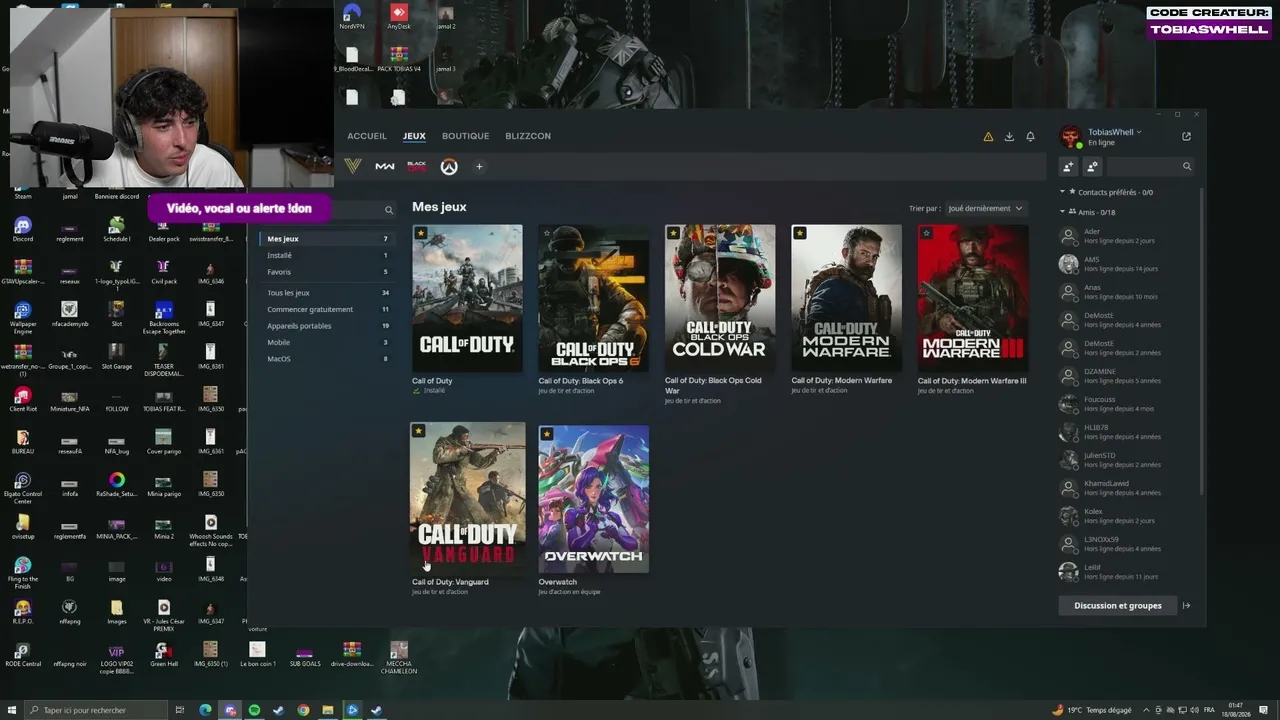Click the friend management icon beside add friend
The height and width of the screenshot is (720, 1280).
click(x=1092, y=167)
